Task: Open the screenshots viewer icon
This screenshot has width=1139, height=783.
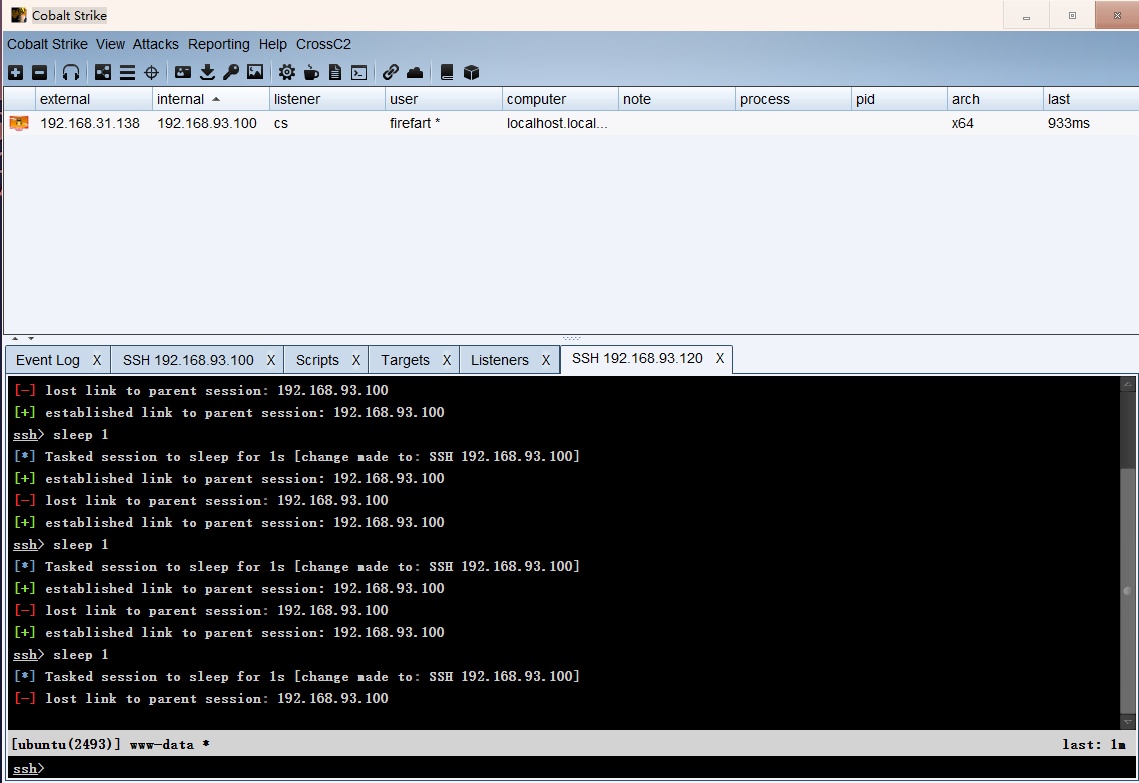Action: click(255, 72)
